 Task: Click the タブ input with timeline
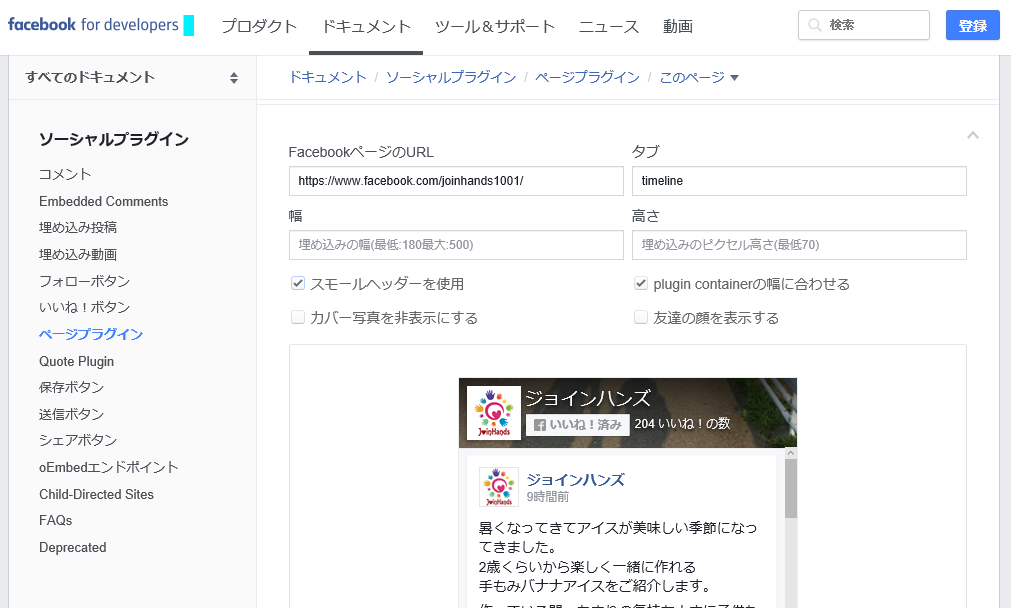[800, 181]
